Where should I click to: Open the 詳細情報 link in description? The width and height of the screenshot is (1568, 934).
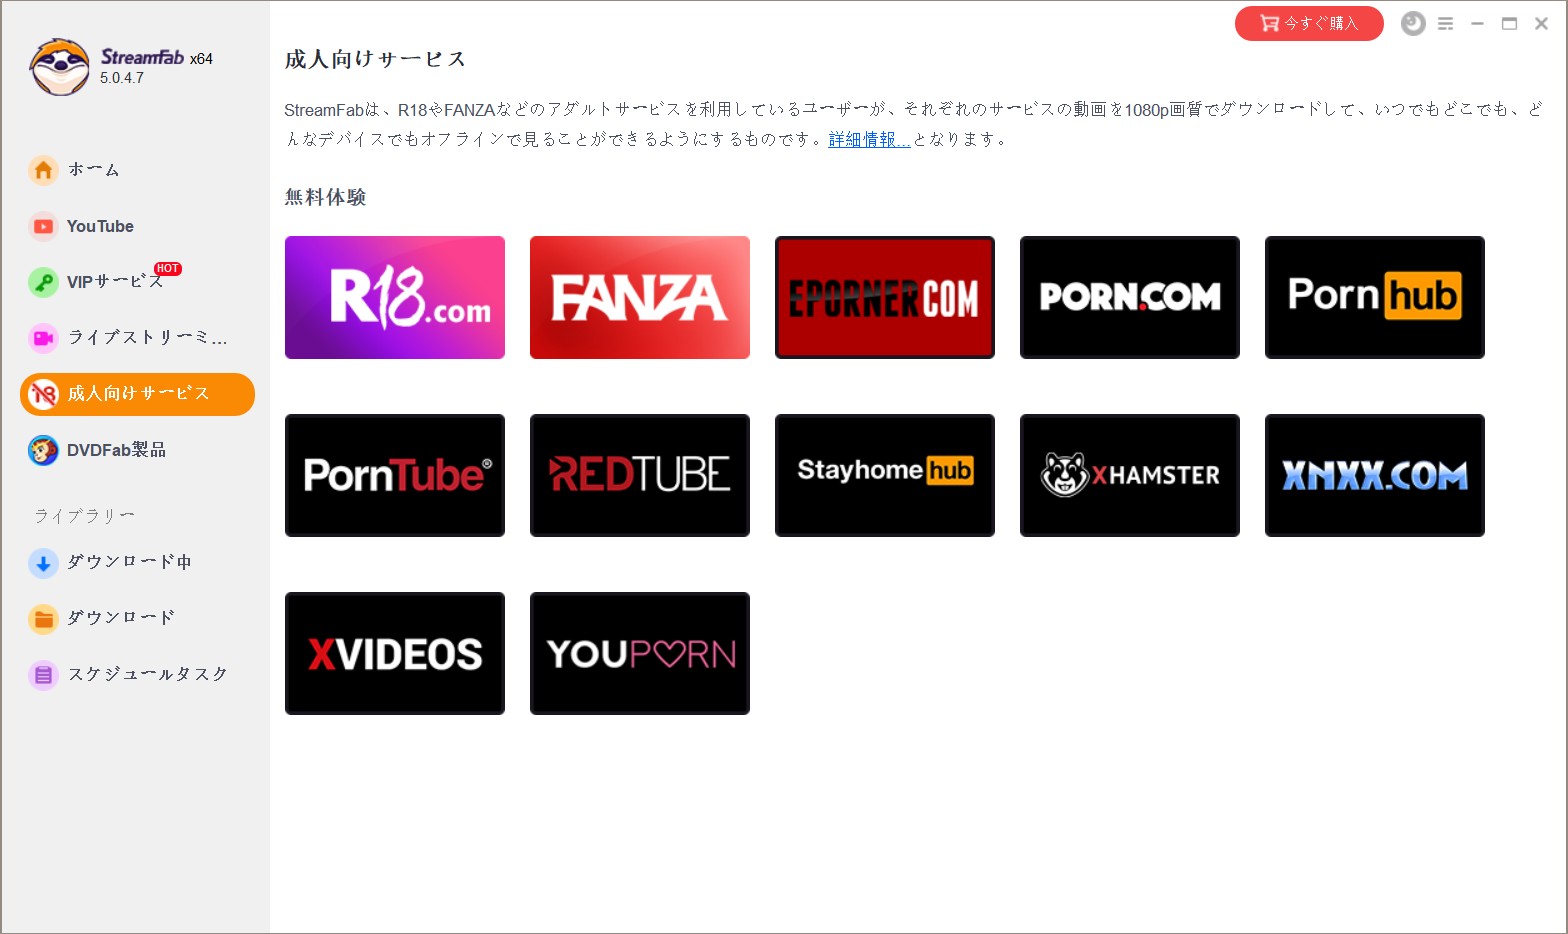click(x=869, y=140)
